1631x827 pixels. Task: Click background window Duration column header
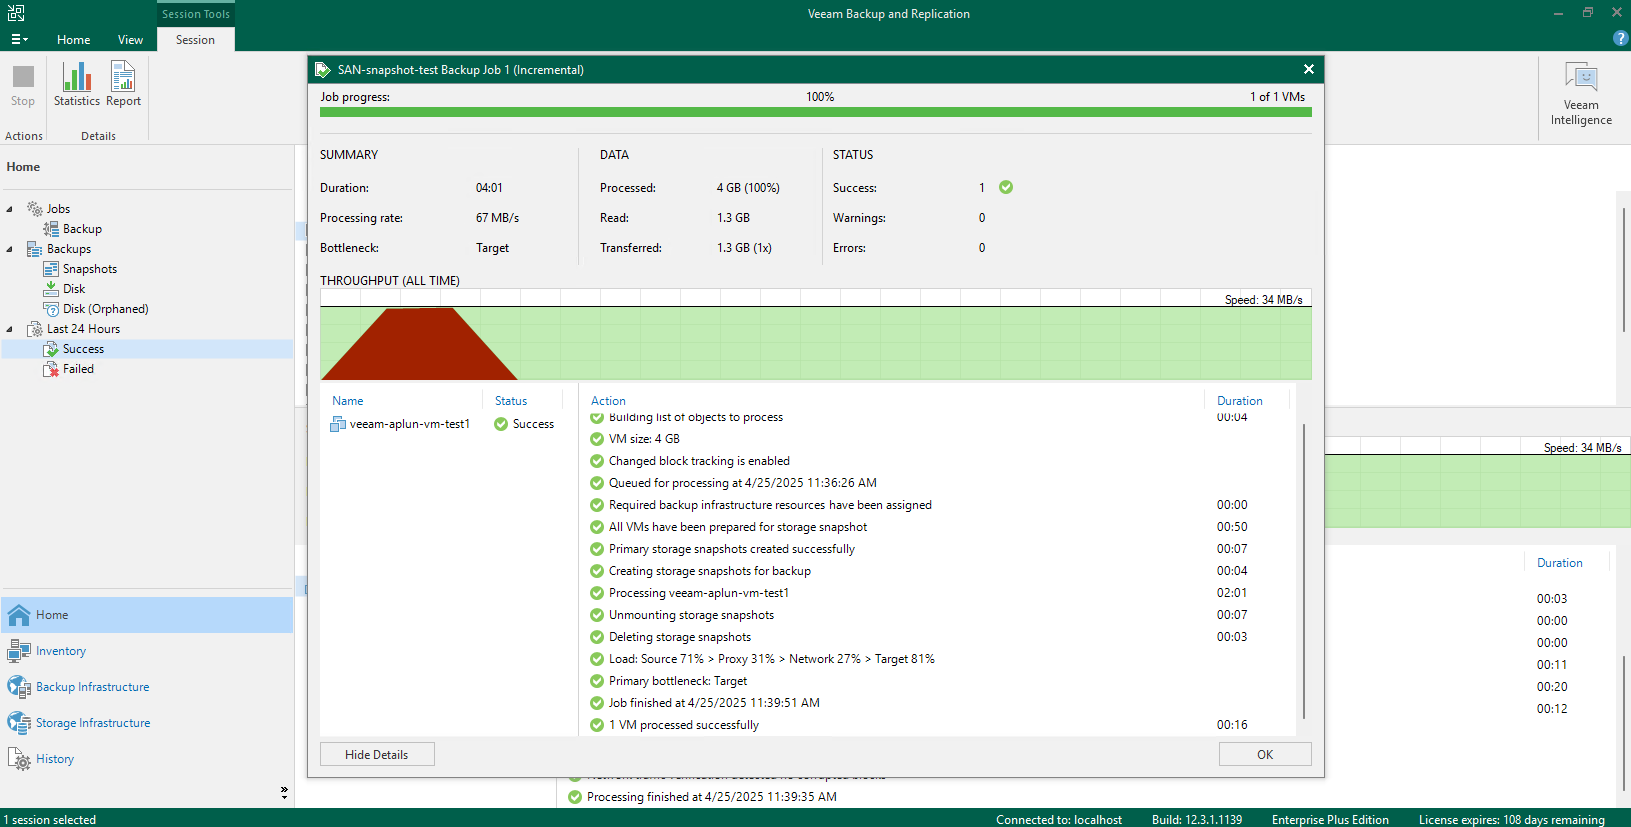pyautogui.click(x=1559, y=563)
